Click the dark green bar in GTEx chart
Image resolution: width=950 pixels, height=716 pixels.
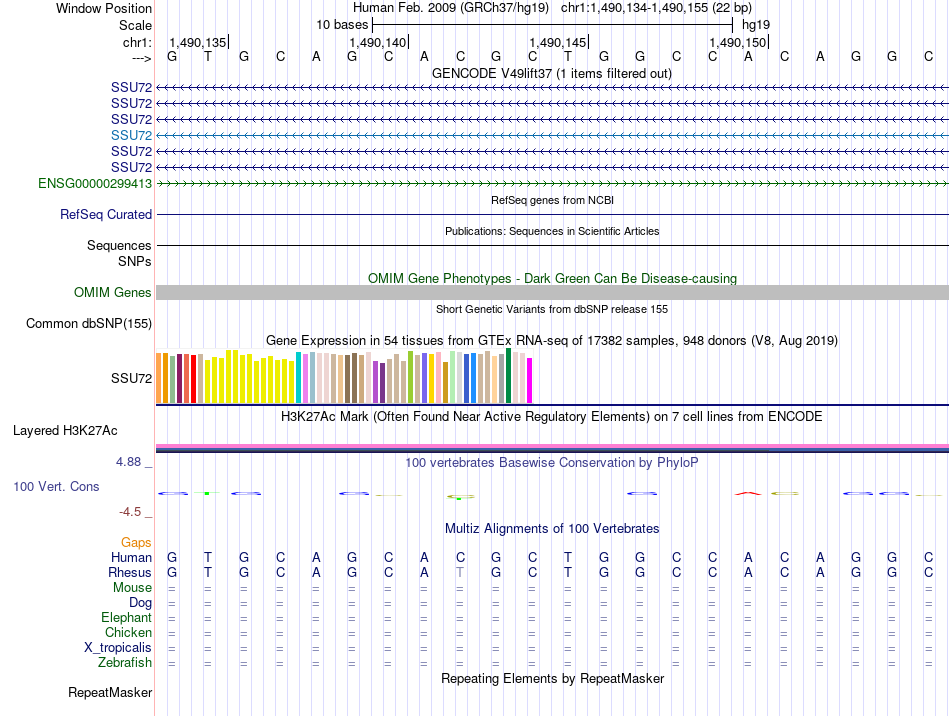point(509,376)
